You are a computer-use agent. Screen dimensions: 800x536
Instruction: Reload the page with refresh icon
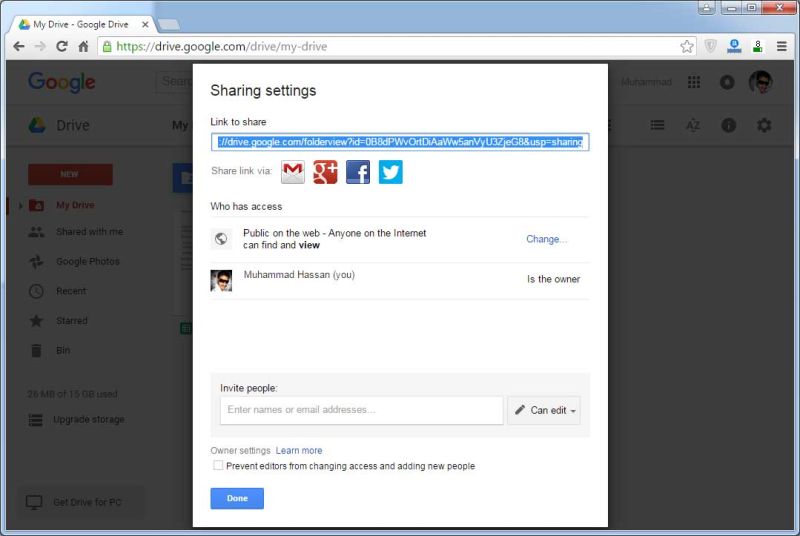click(62, 46)
